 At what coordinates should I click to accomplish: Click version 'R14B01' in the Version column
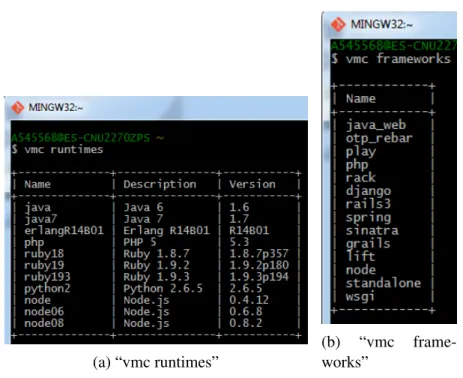click(249, 230)
